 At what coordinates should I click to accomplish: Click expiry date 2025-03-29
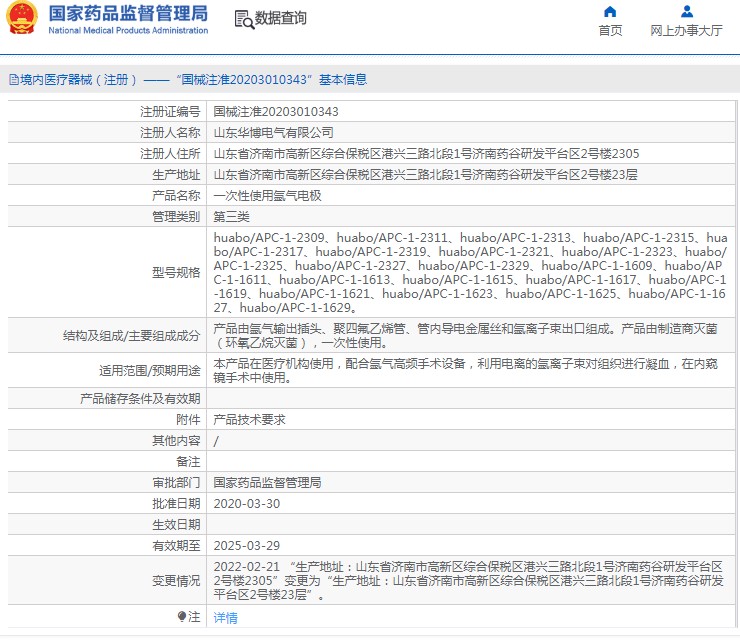pyautogui.click(x=247, y=545)
